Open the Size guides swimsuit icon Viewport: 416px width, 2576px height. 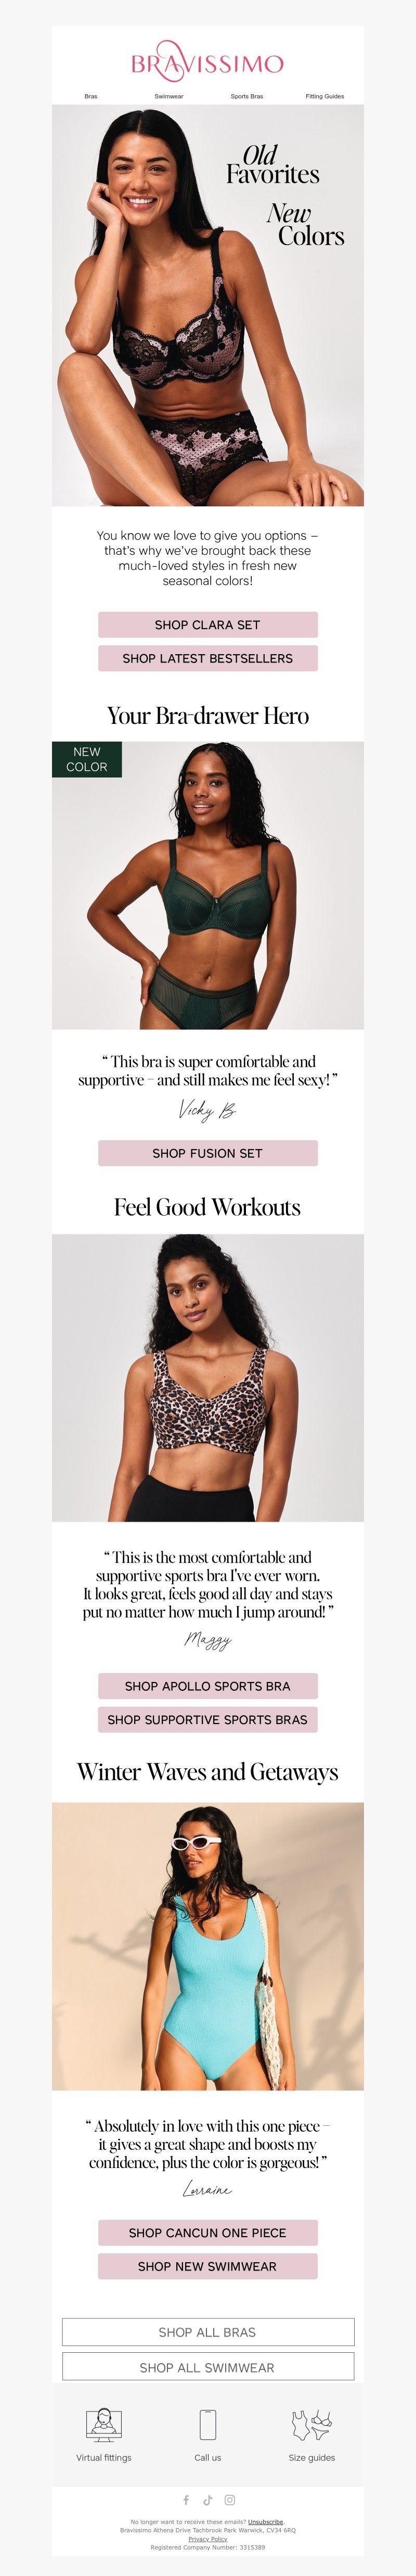click(x=311, y=2424)
